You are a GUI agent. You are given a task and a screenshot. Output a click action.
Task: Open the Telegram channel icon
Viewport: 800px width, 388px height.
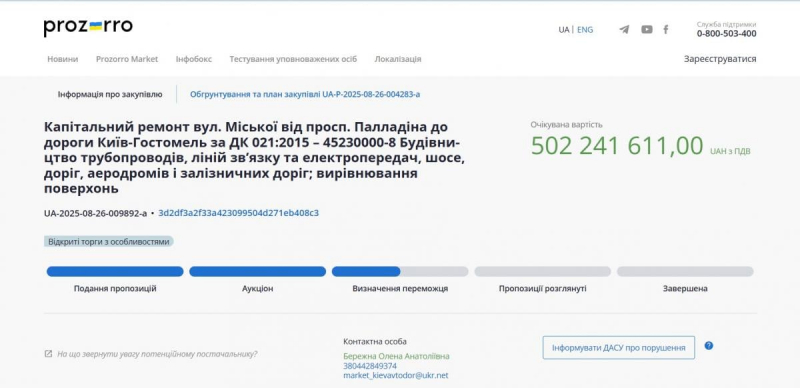point(624,30)
